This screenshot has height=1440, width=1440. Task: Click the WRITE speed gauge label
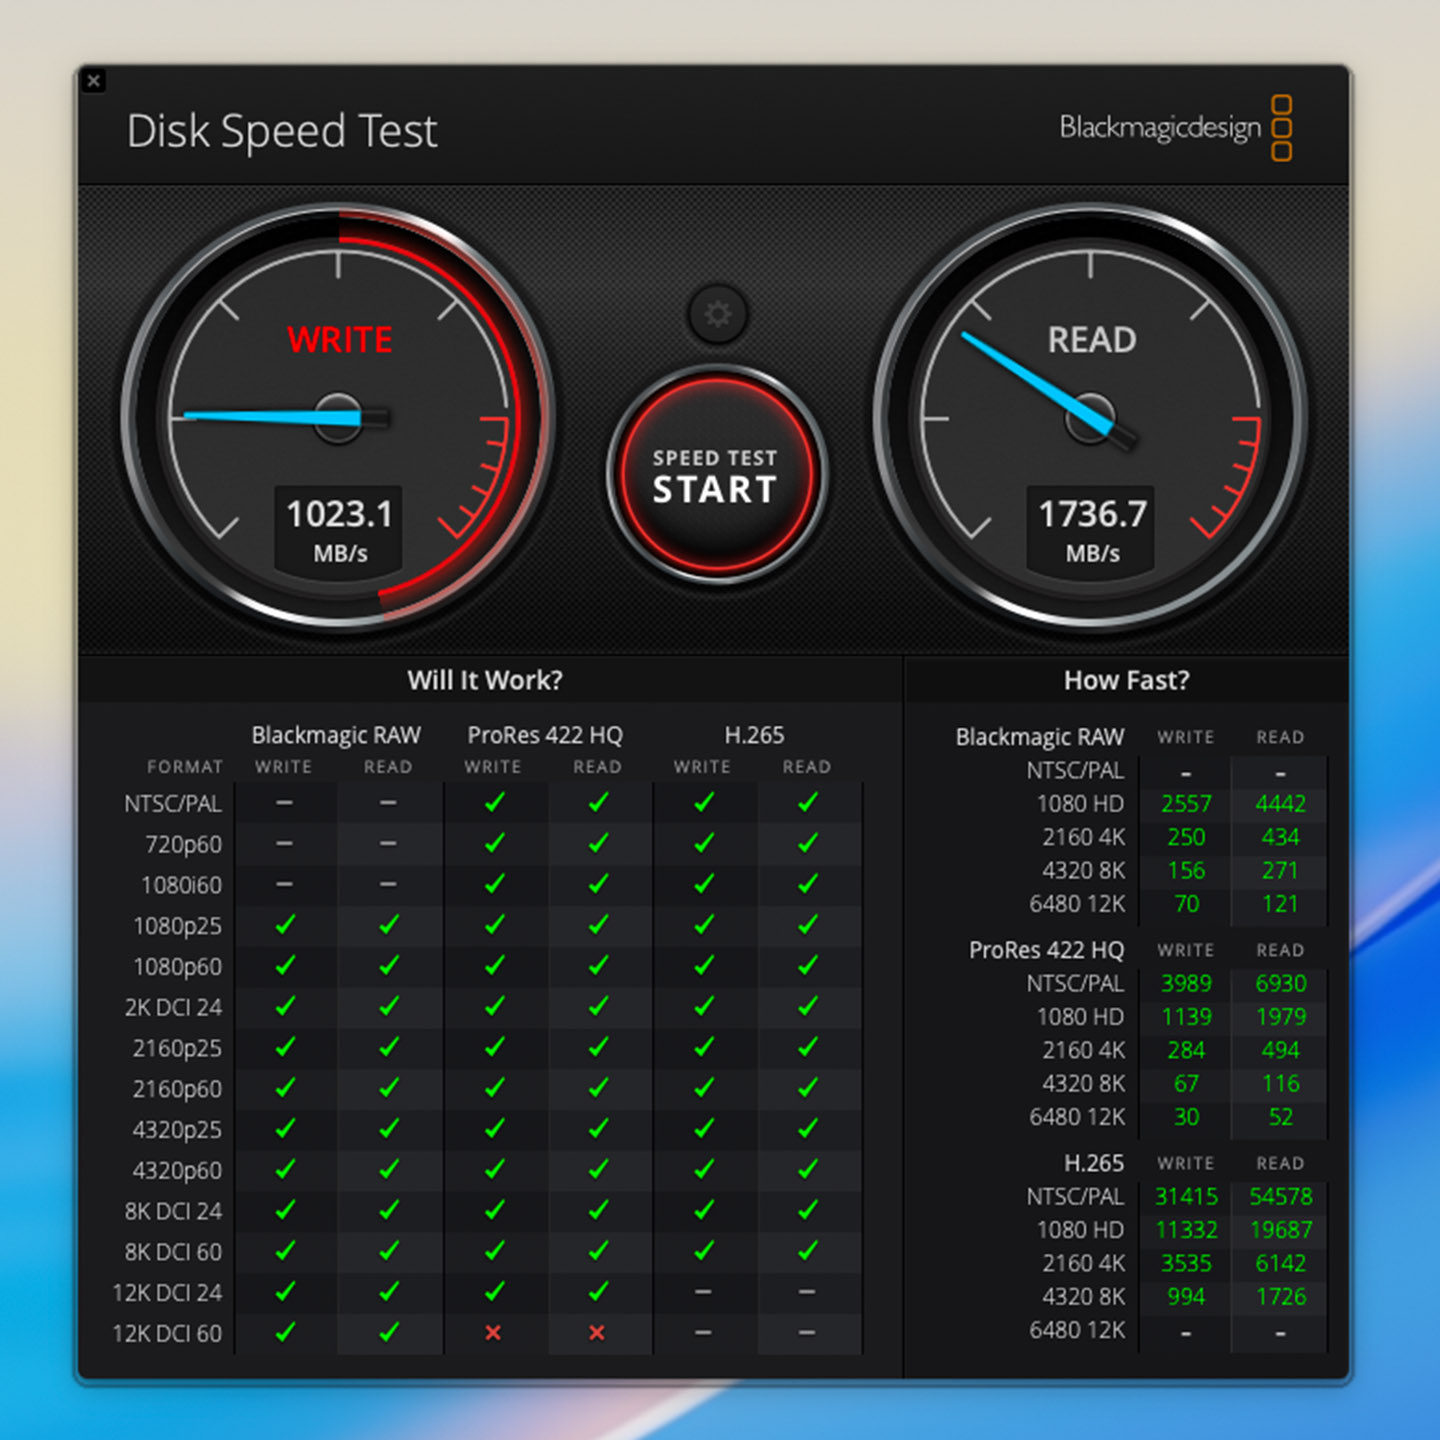point(340,340)
